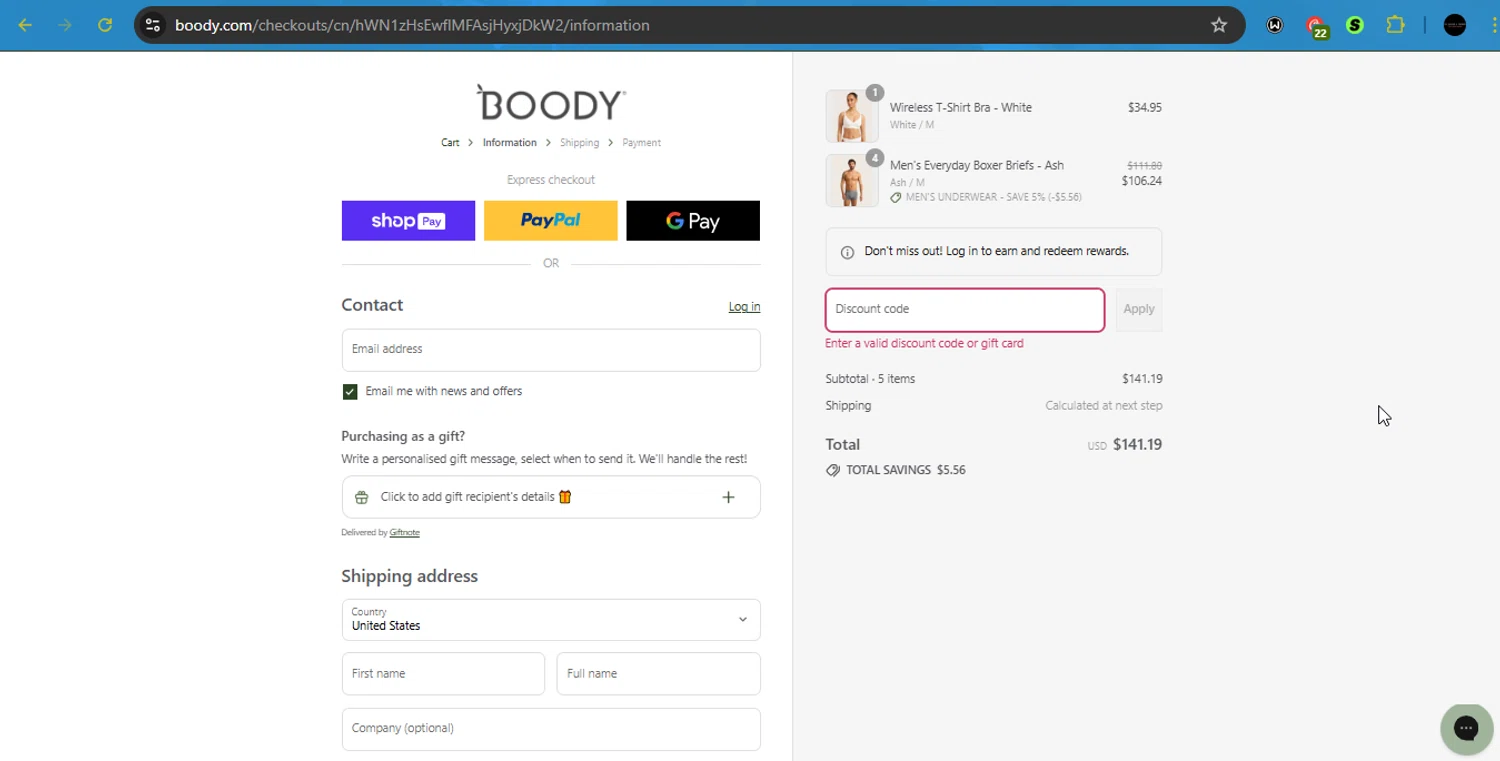
Task: Open the Country dropdown
Action: pos(551,620)
